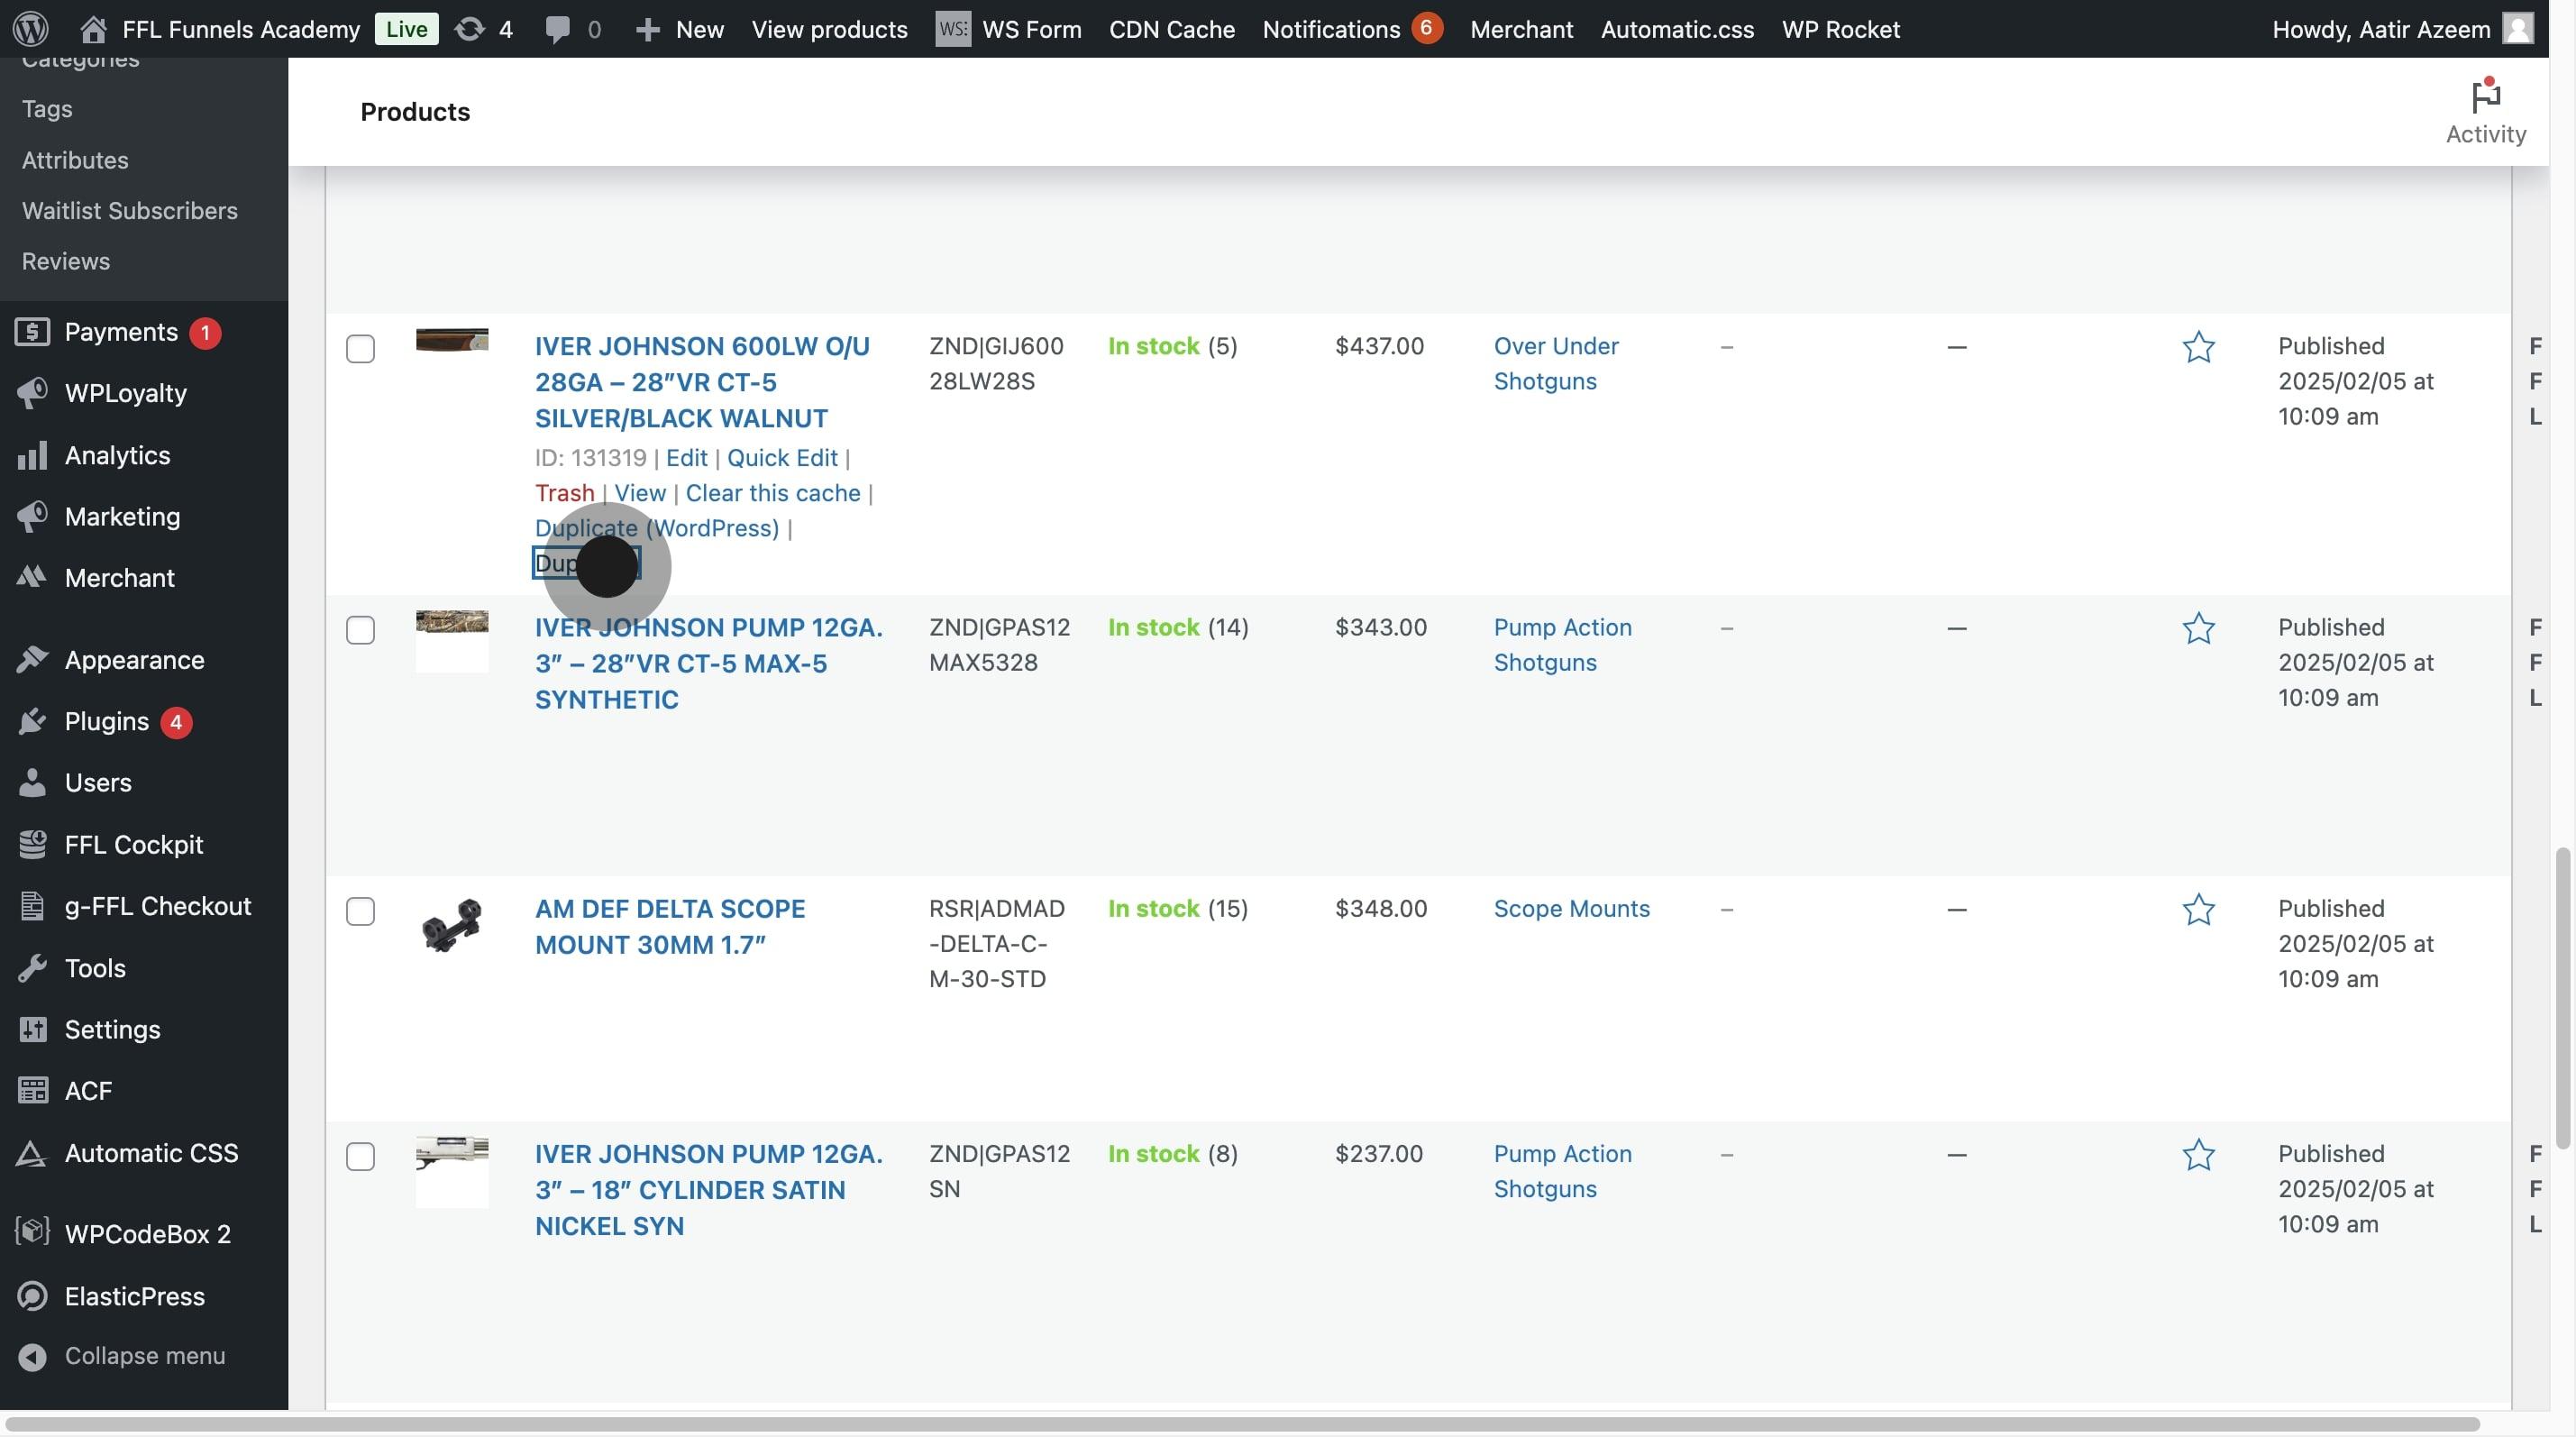
Task: Star the Iver Johnson 600LW product as featured
Action: [x=2198, y=347]
